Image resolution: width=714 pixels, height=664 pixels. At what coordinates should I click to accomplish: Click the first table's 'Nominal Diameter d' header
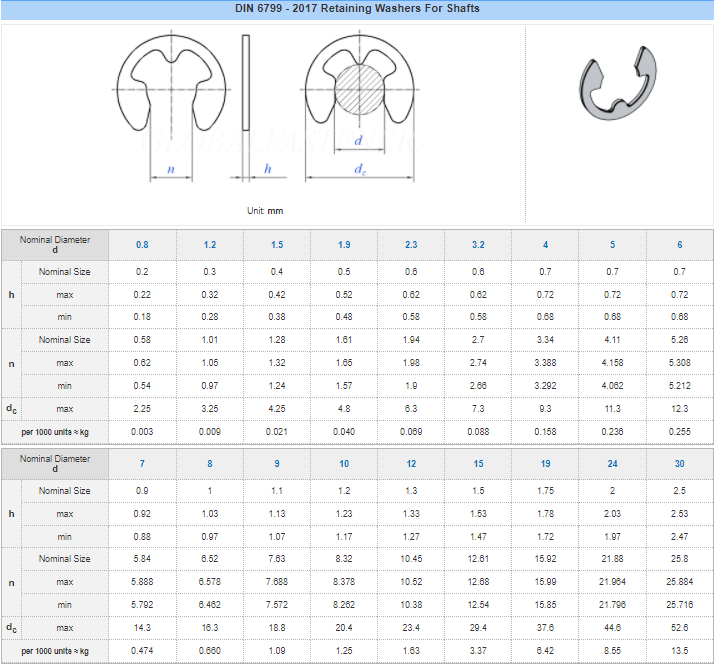[55, 245]
